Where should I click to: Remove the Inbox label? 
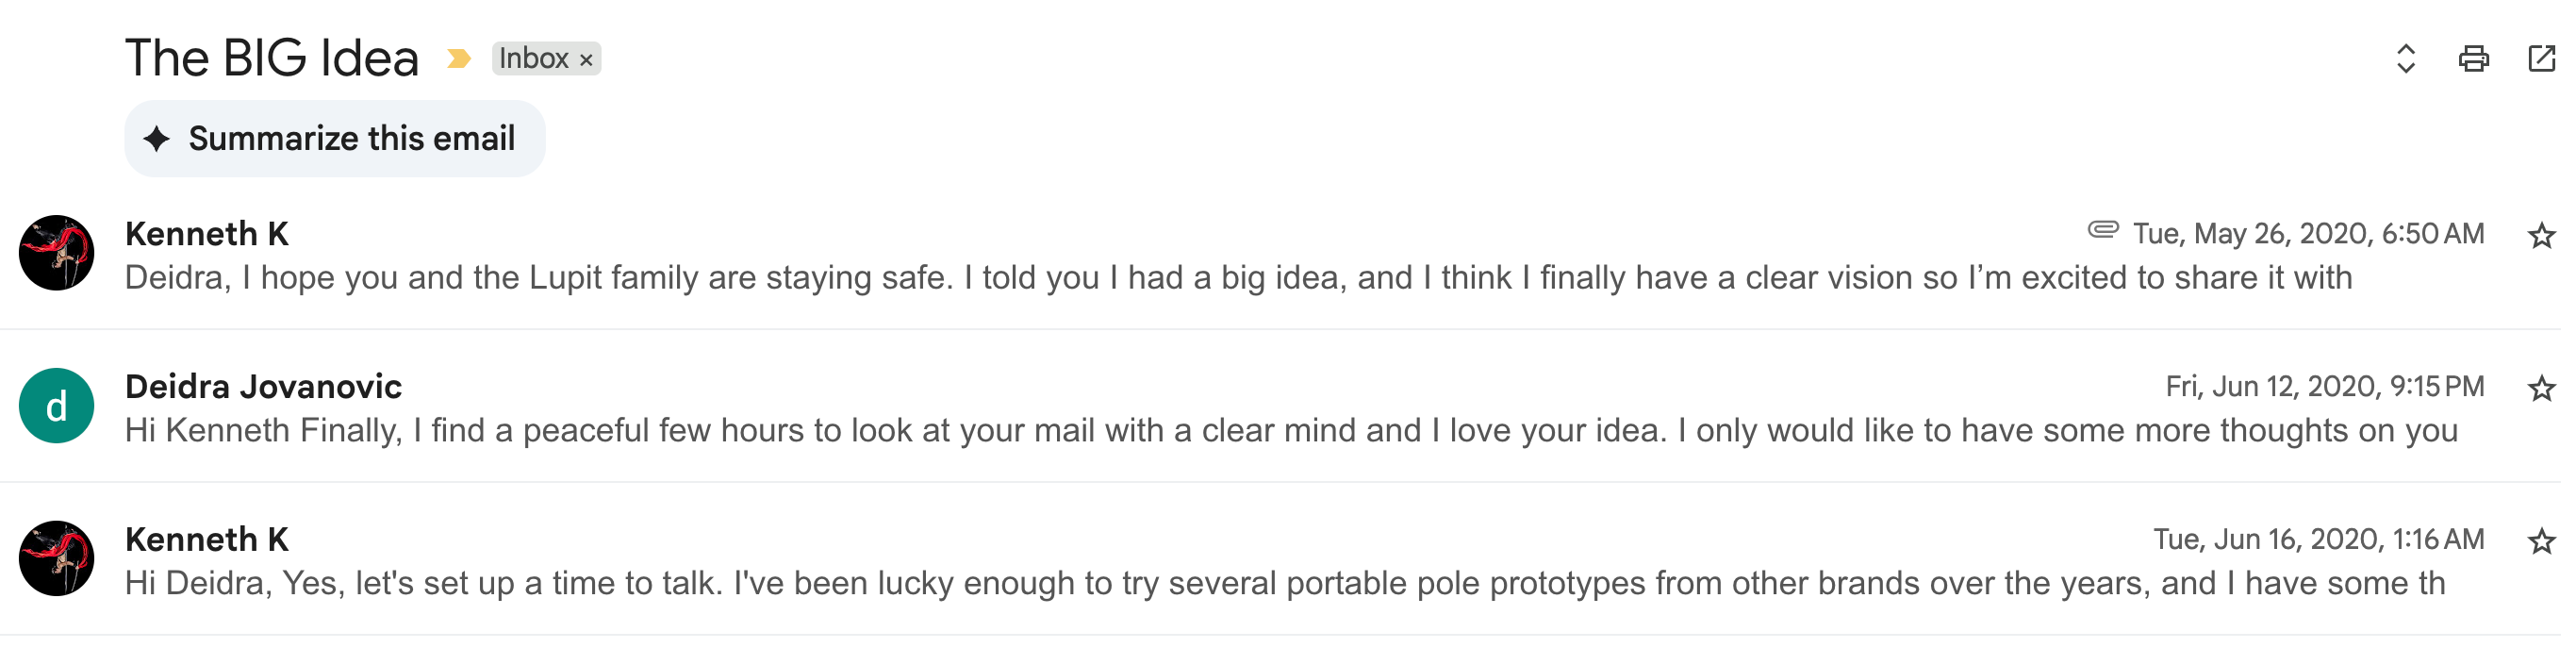coord(587,60)
